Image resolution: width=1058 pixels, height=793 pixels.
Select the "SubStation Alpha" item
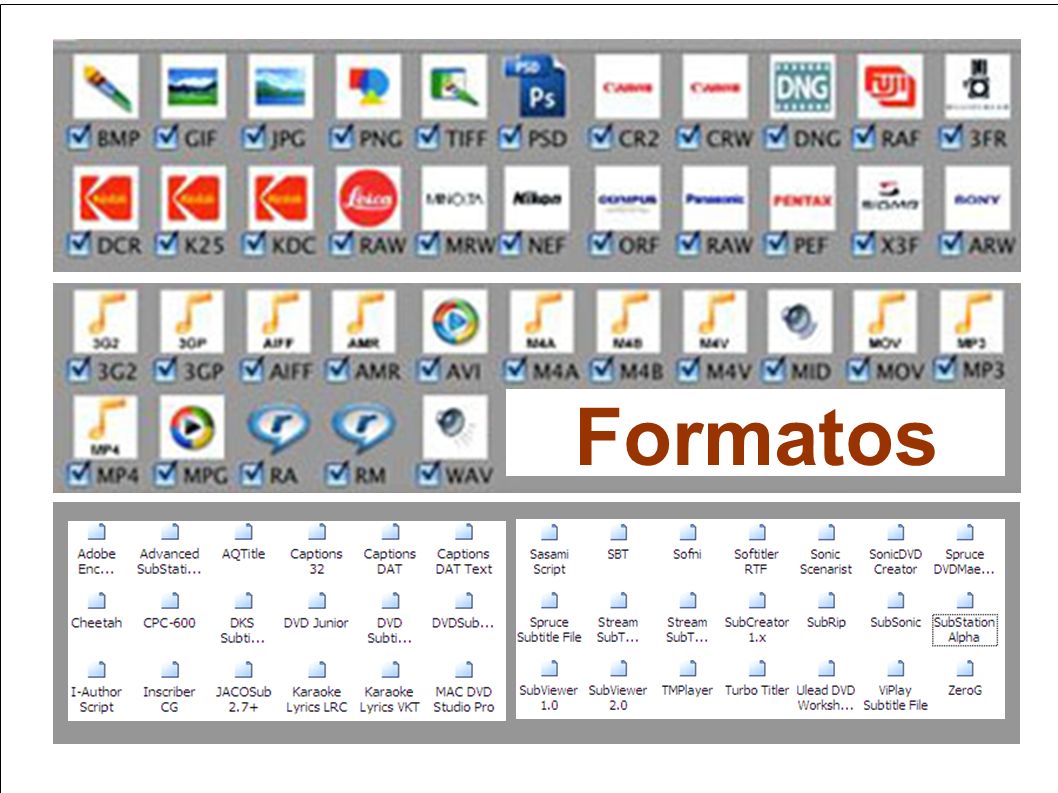click(x=964, y=620)
